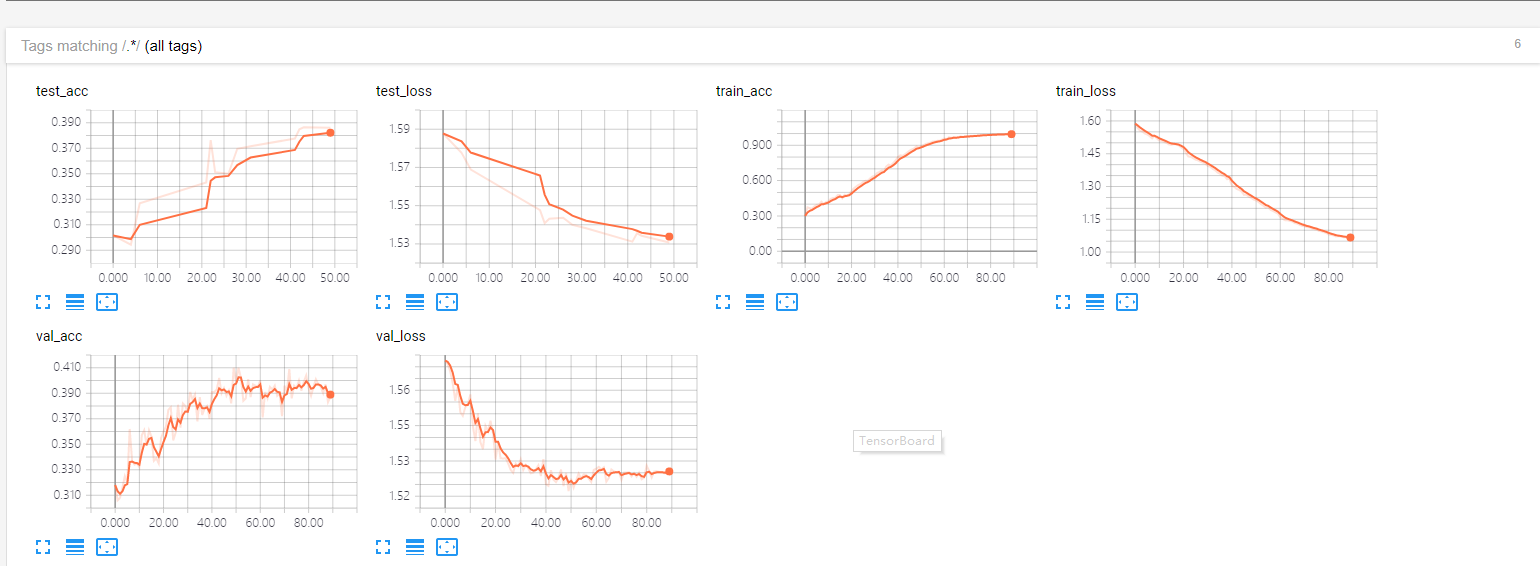The width and height of the screenshot is (1540, 566).
Task: Fit domain to data on train_acc chart
Action: pos(787,301)
